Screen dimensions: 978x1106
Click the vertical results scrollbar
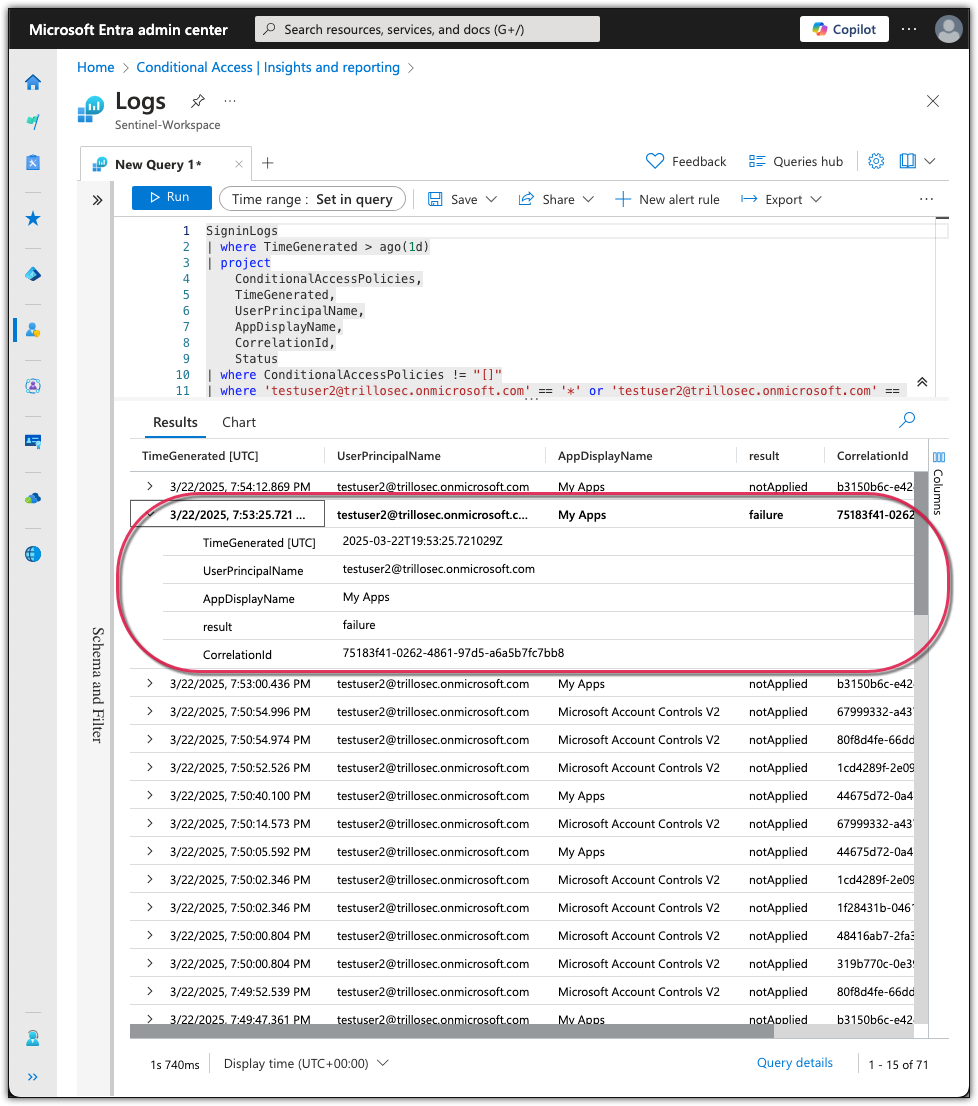pyautogui.click(x=921, y=543)
